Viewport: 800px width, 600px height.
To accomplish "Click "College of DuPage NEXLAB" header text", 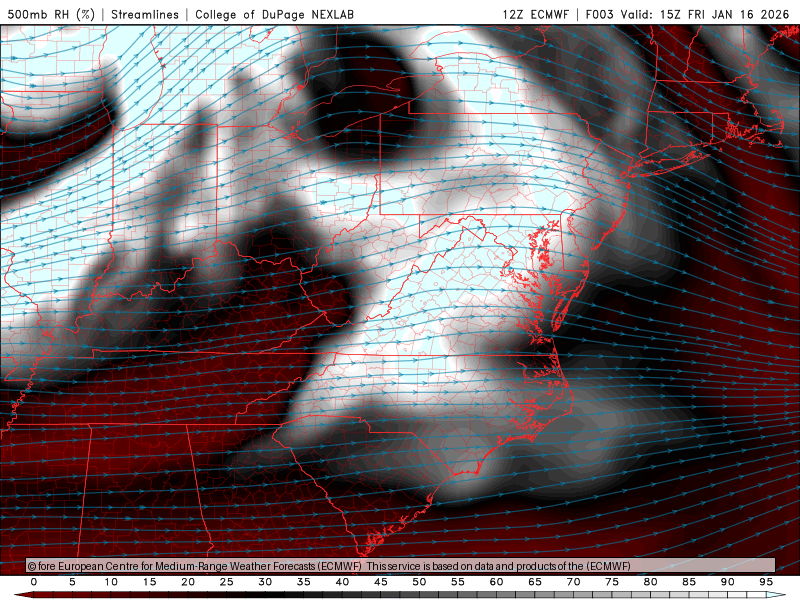I will click(x=274, y=14).
